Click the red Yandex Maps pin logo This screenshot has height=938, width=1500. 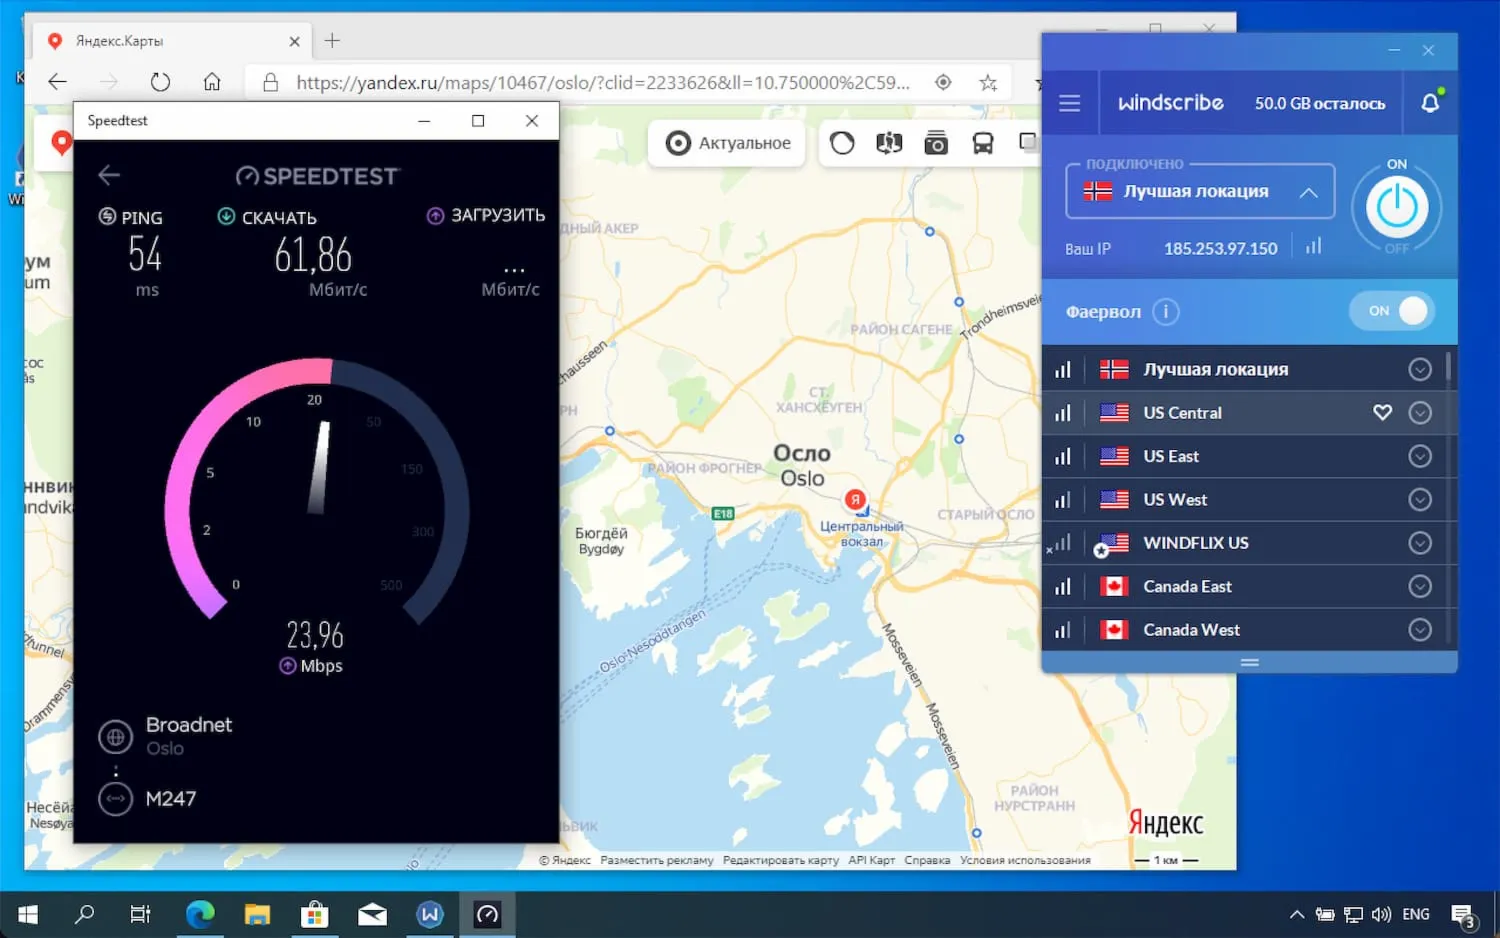(61, 143)
